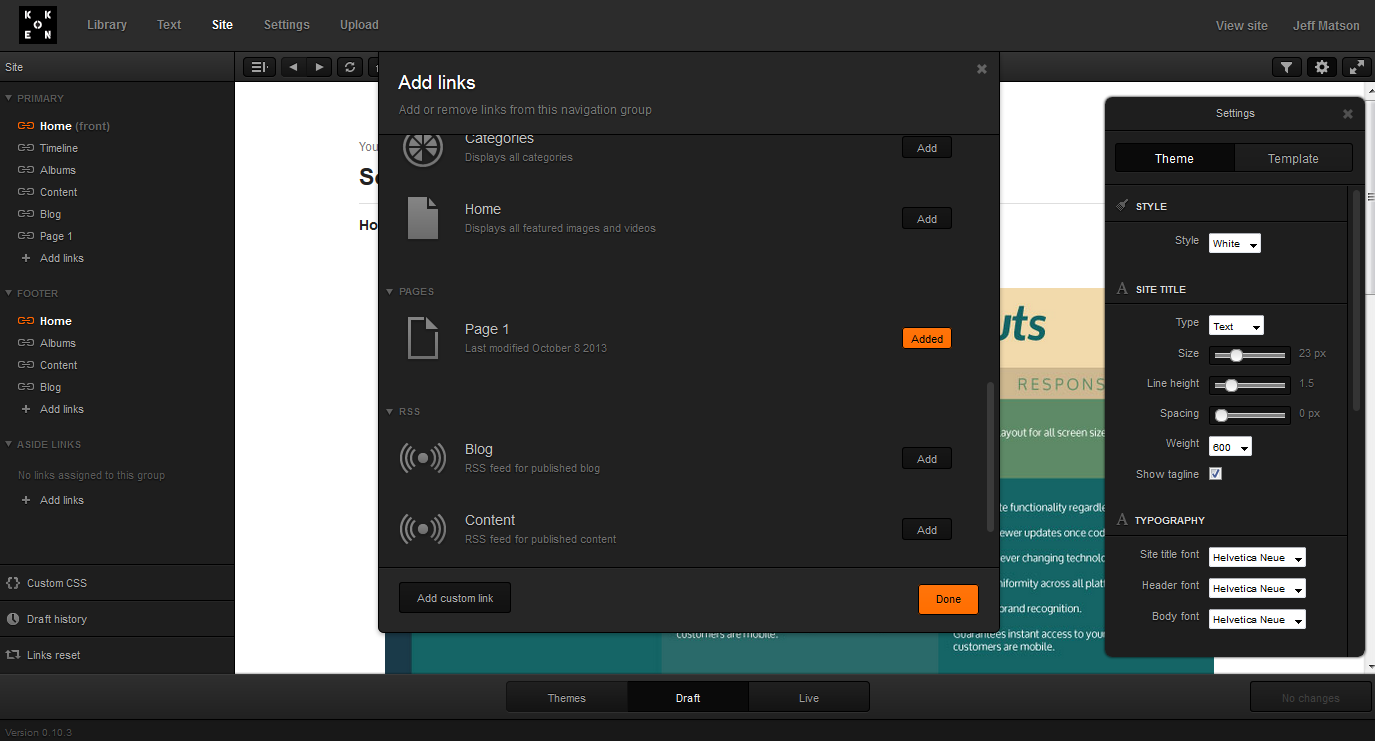Open the Style dropdown set to White
The height and width of the screenshot is (741, 1375).
click(1235, 243)
